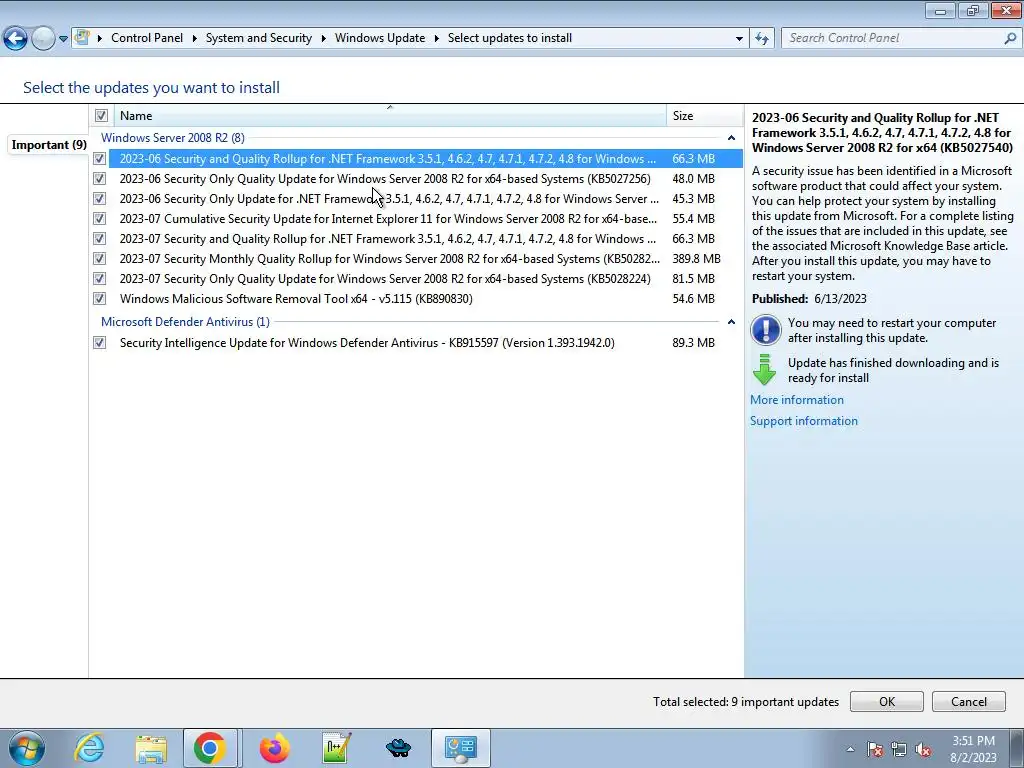Open dropdown arrow after Windows Update breadcrumb
Image resolution: width=1024 pixels, height=768 pixels.
[x=436, y=39]
